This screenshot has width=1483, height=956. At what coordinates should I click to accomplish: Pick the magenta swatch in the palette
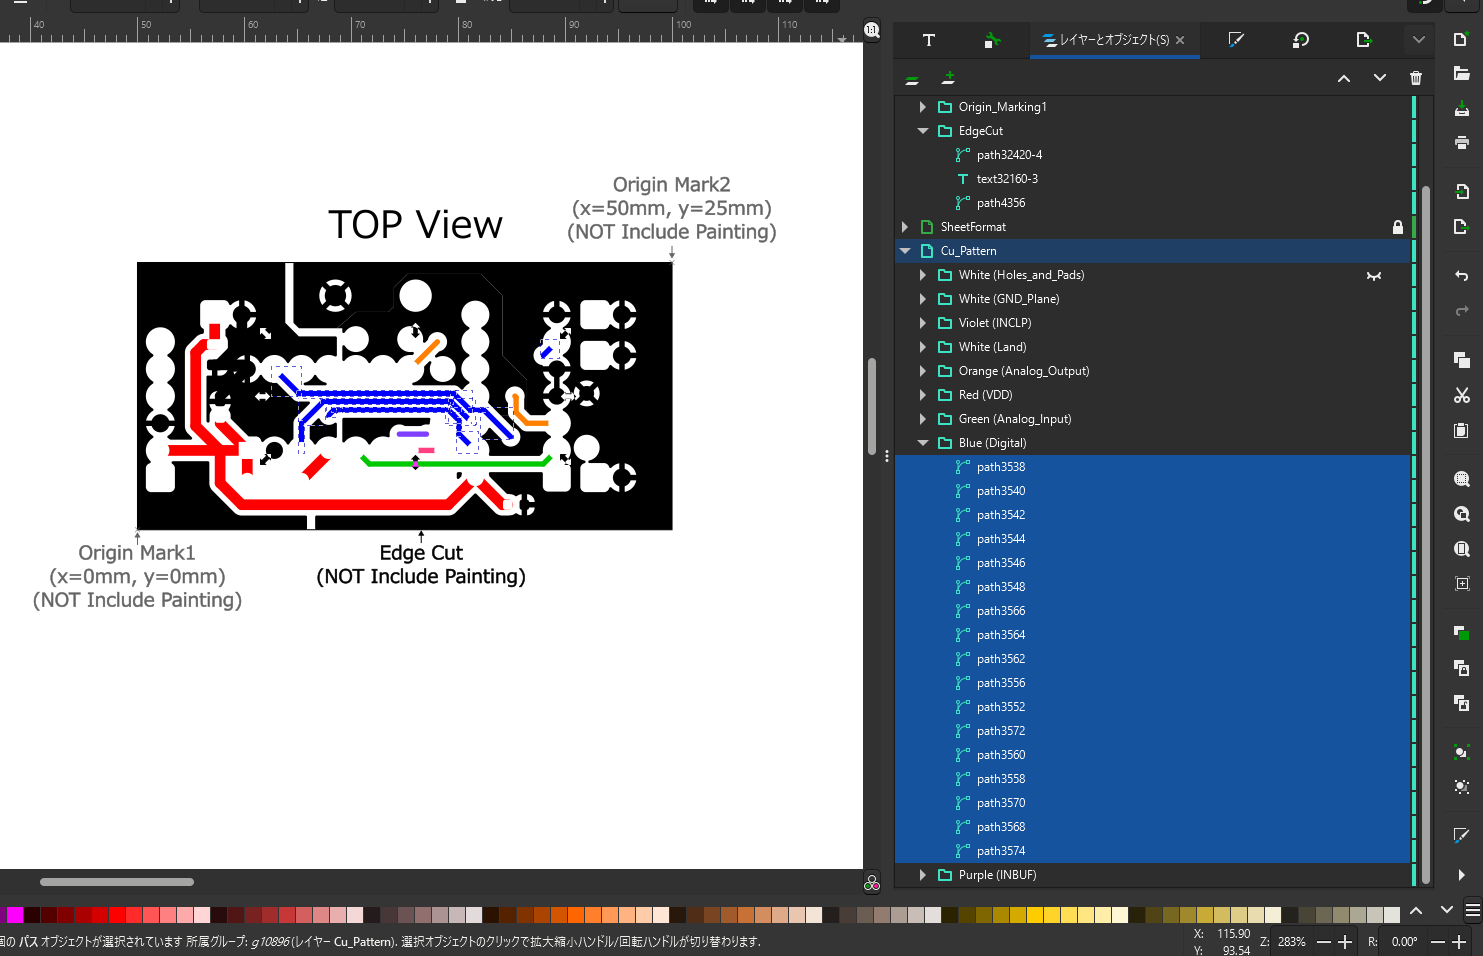(x=14, y=915)
